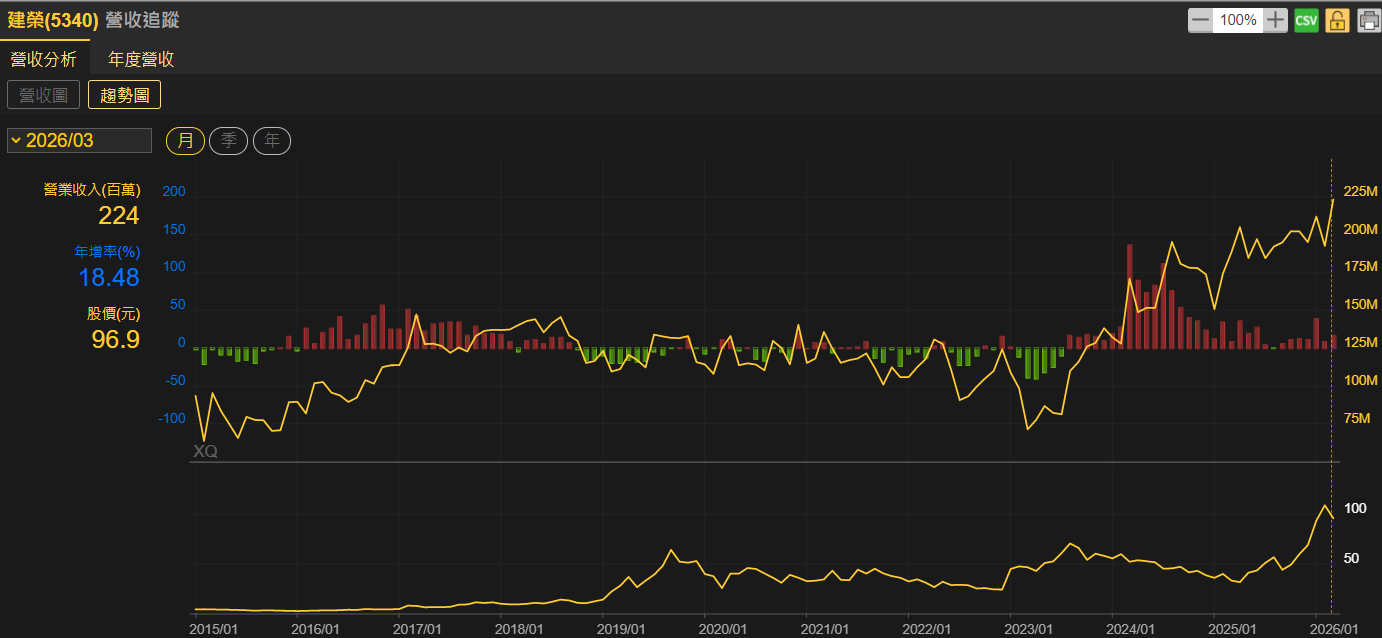Click the zoom out minus button
1382x638 pixels.
coord(1201,20)
